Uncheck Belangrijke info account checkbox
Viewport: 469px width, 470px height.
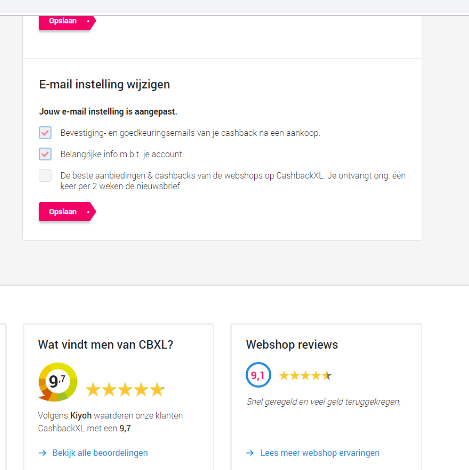click(45, 154)
